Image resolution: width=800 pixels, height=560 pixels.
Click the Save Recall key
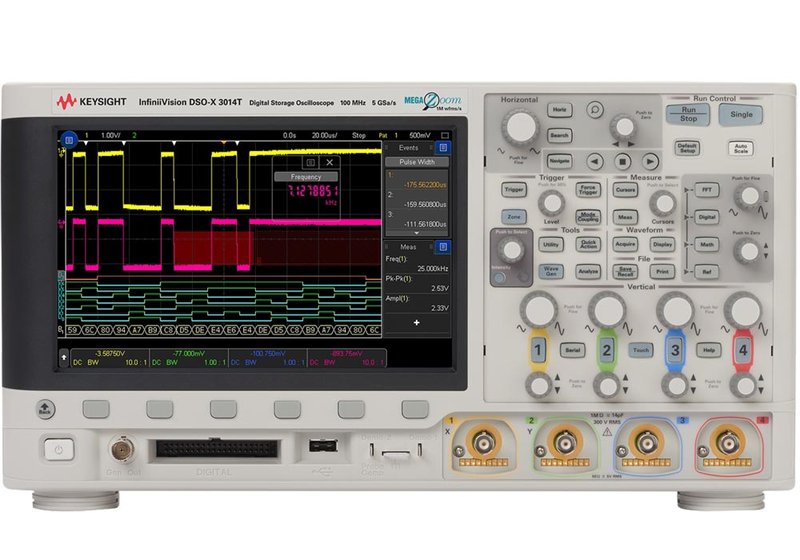tap(625, 271)
